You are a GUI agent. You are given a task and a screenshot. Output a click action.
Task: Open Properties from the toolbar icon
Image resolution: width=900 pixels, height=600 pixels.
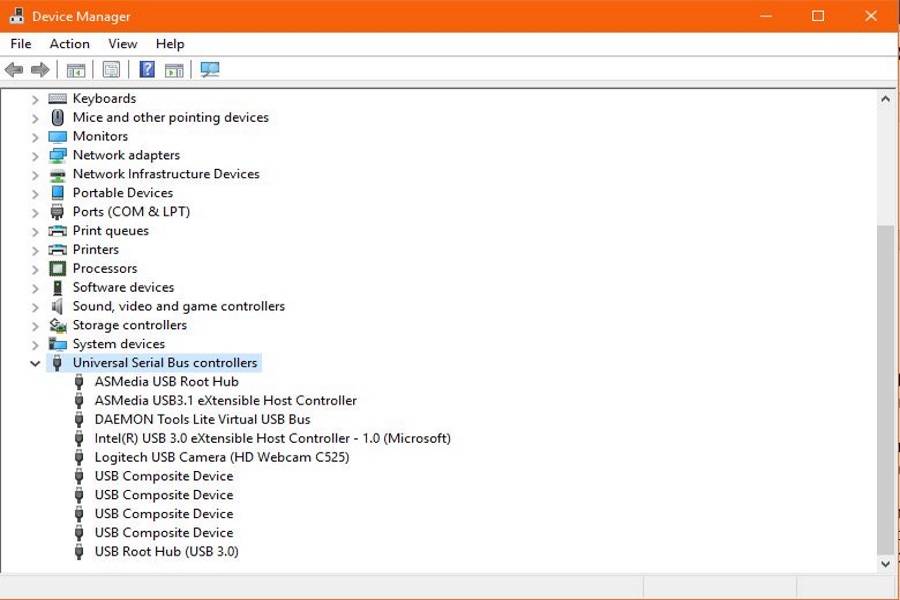[111, 68]
